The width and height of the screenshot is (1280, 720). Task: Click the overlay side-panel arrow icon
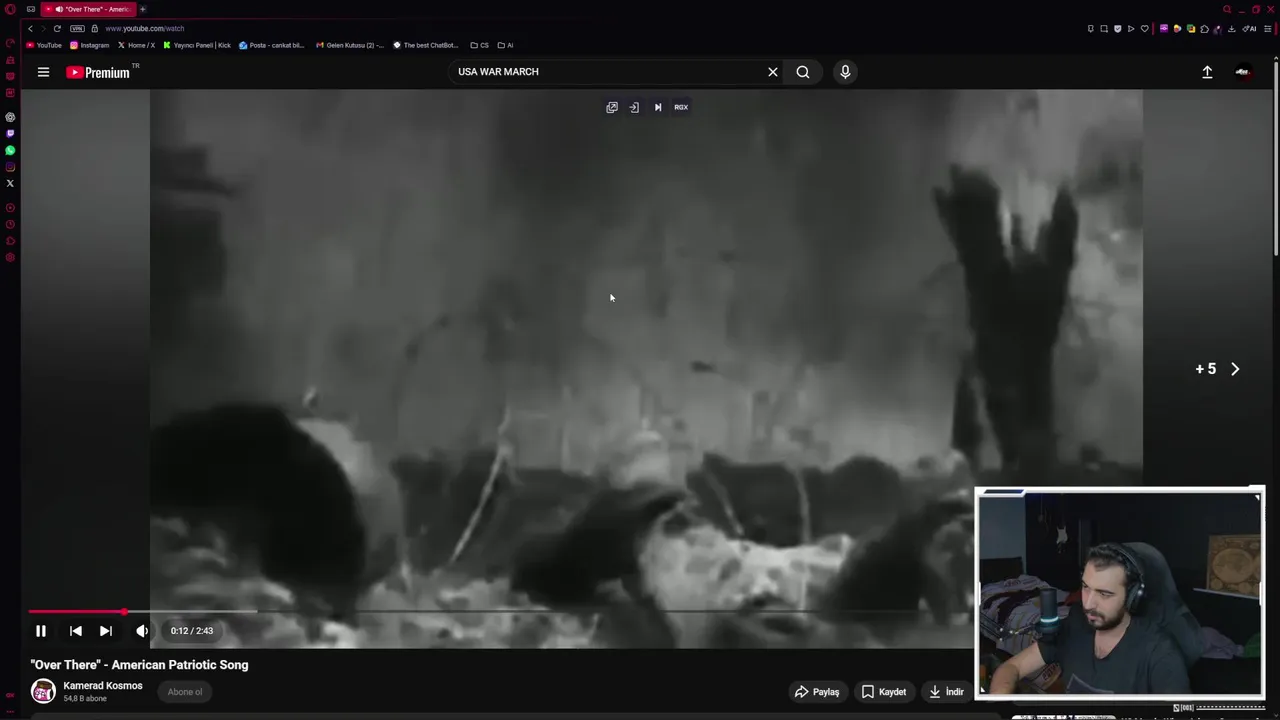pyautogui.click(x=634, y=107)
